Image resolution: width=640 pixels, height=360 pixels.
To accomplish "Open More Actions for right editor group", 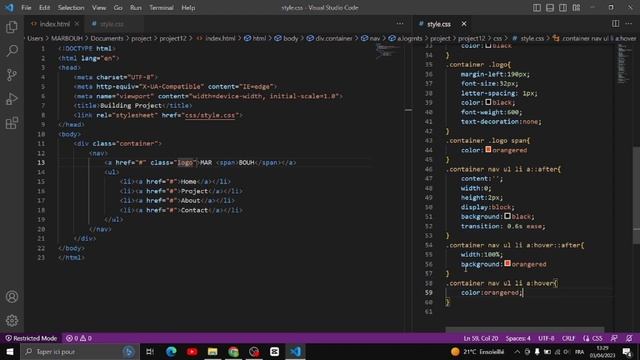I will point(629,24).
